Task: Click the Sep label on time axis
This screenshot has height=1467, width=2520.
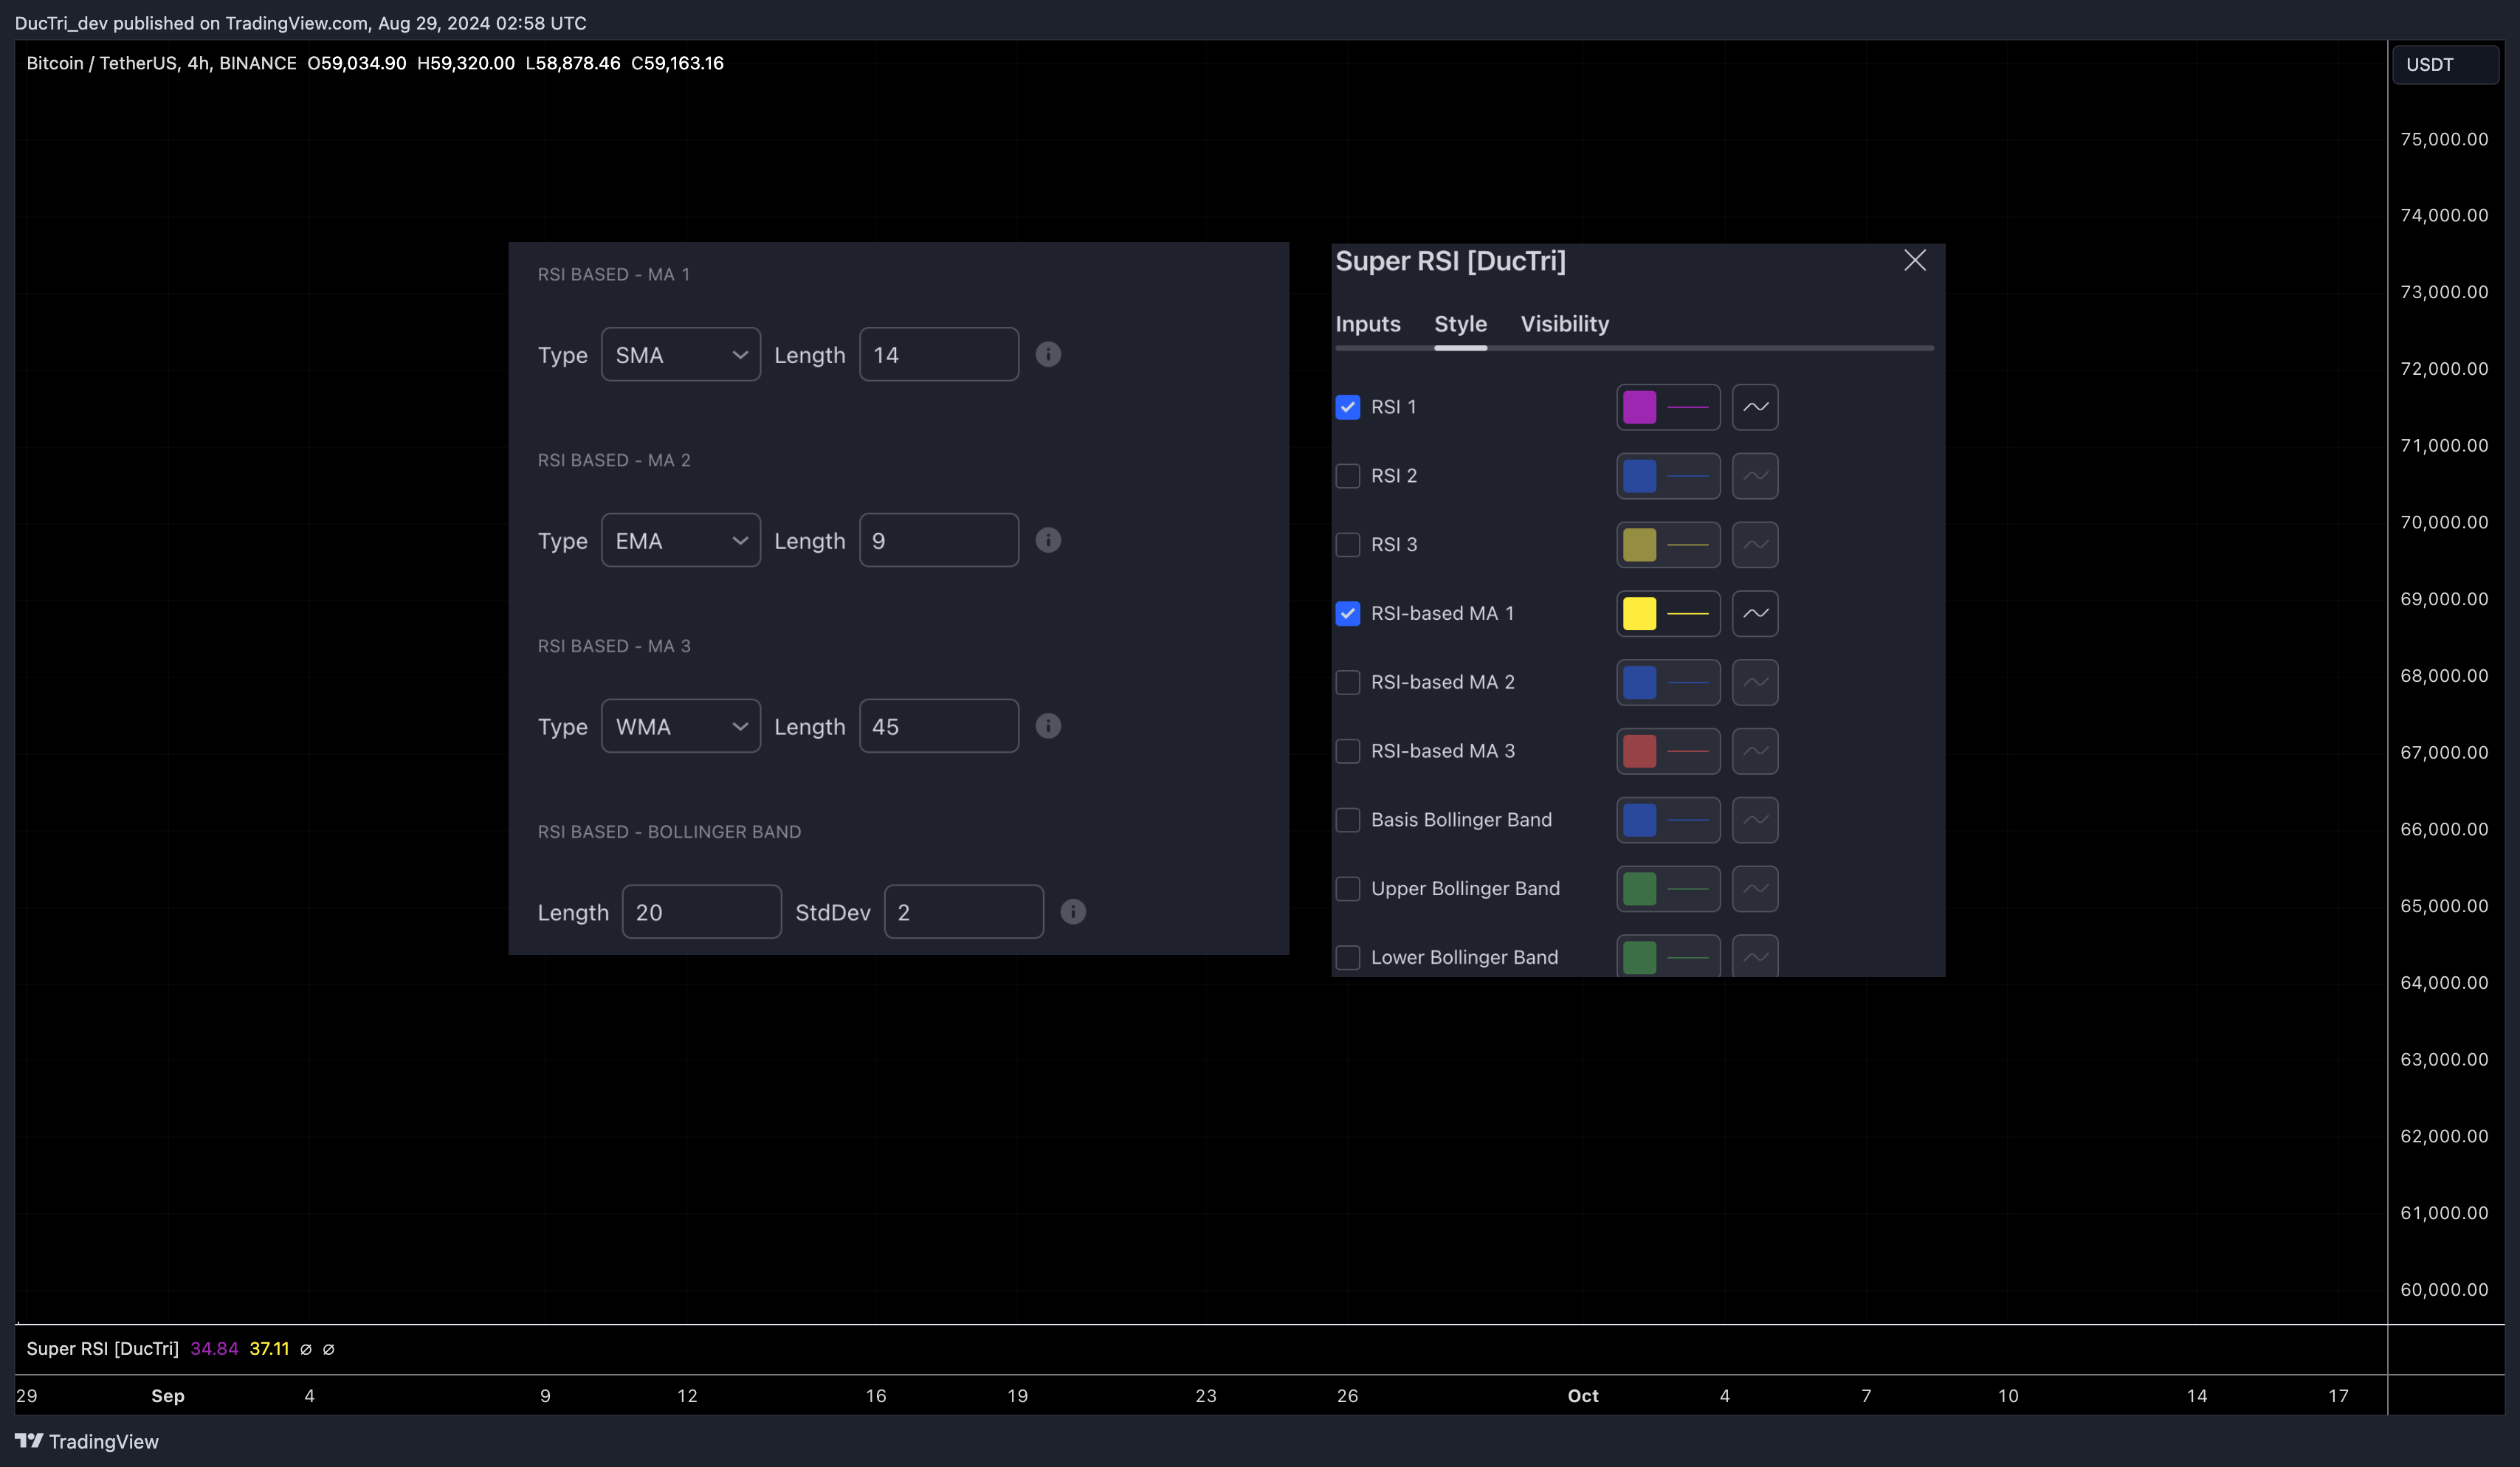Action: [x=168, y=1395]
